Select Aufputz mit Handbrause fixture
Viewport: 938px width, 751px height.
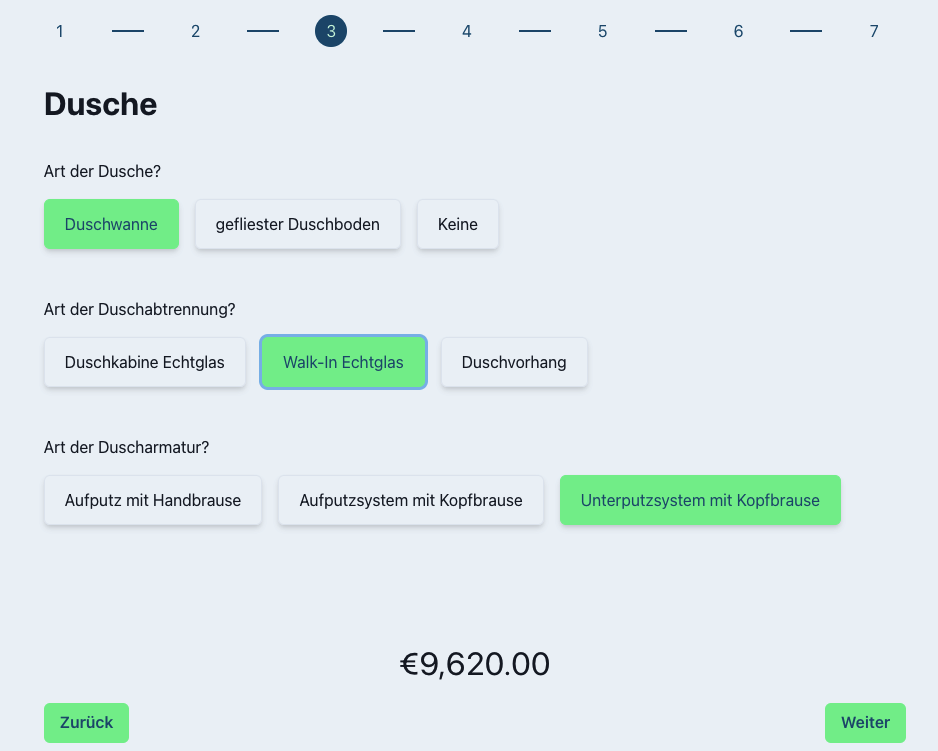click(152, 500)
